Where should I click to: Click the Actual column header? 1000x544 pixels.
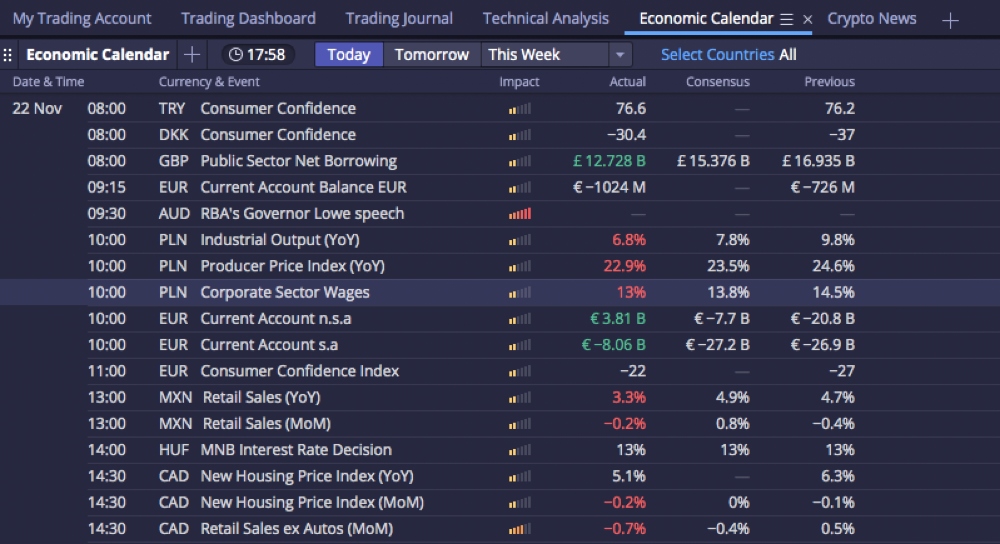pos(628,82)
